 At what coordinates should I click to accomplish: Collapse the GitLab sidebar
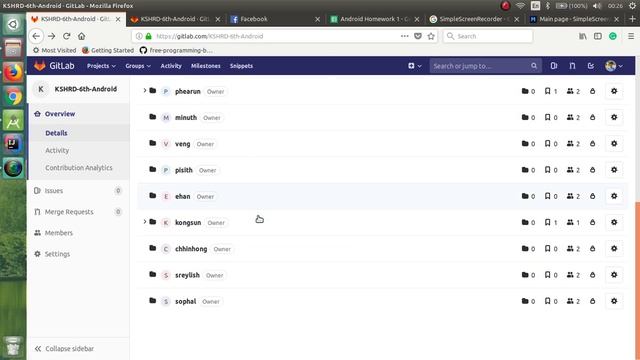(64, 349)
